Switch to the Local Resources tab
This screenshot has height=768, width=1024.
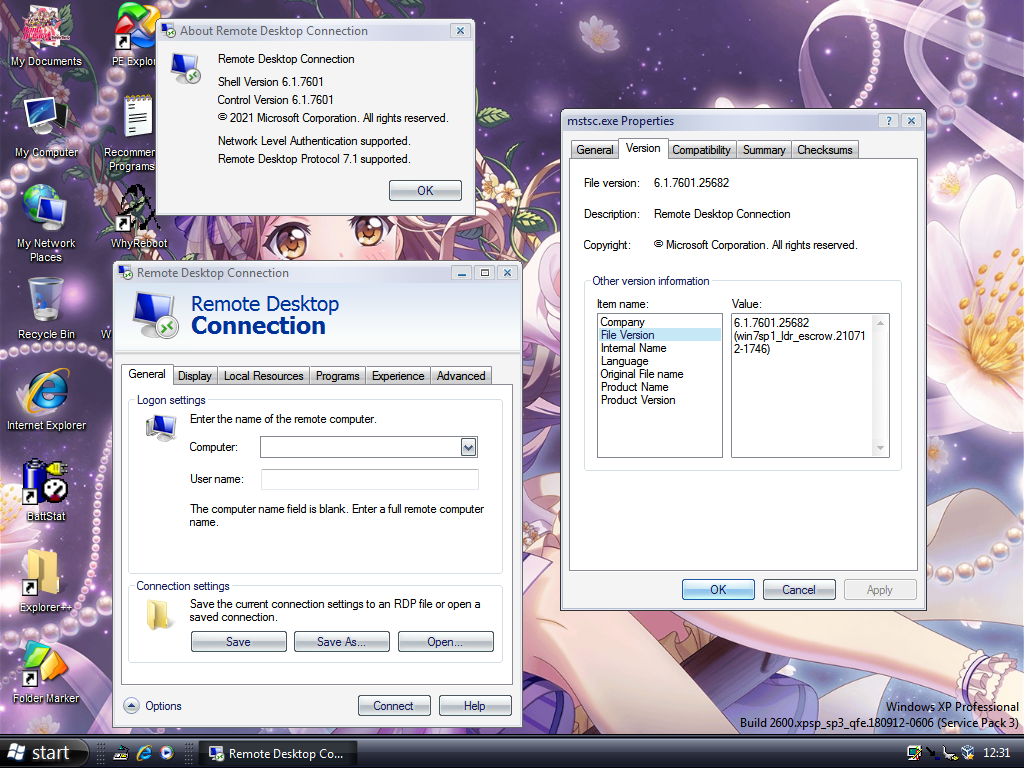(264, 376)
